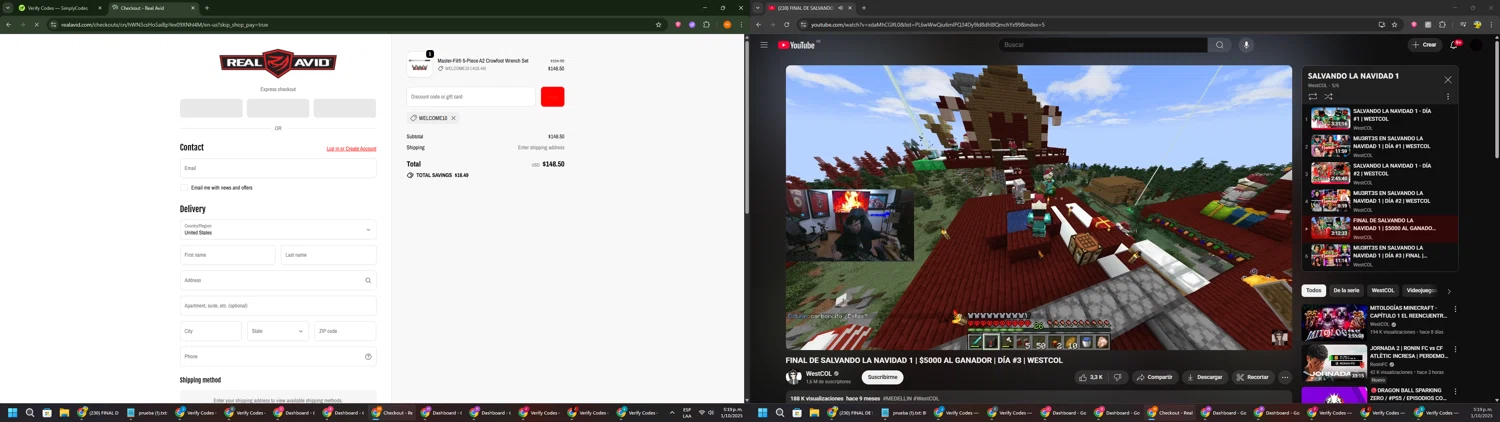Open the phone field help question mark
Screen dimensions: 1500x422
[368, 356]
